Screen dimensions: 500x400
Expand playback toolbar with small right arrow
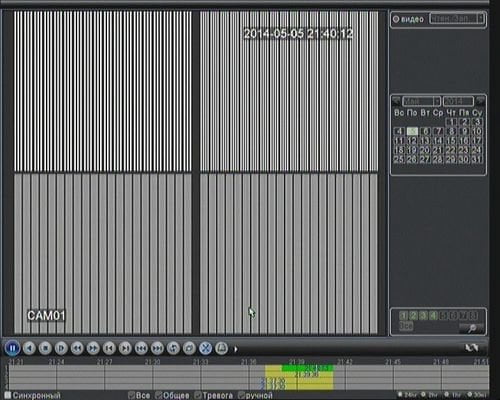tap(236, 349)
